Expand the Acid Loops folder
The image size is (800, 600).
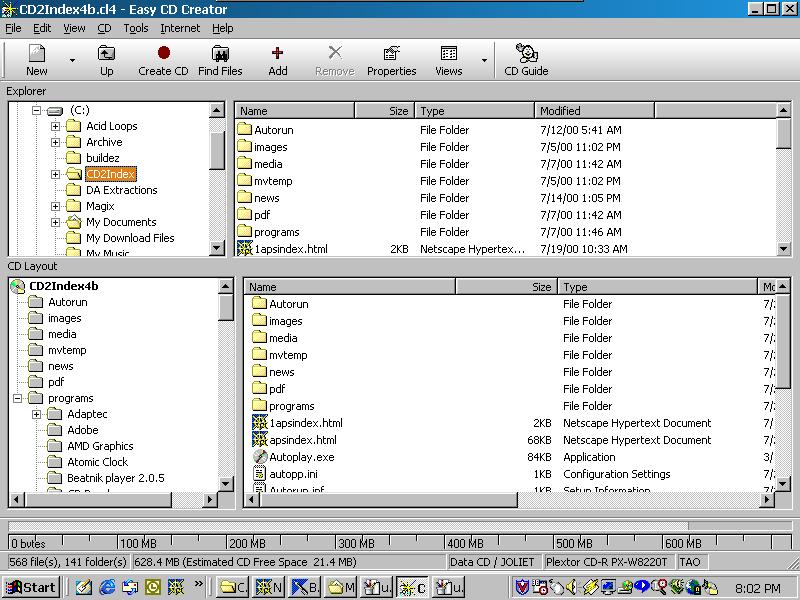point(55,126)
